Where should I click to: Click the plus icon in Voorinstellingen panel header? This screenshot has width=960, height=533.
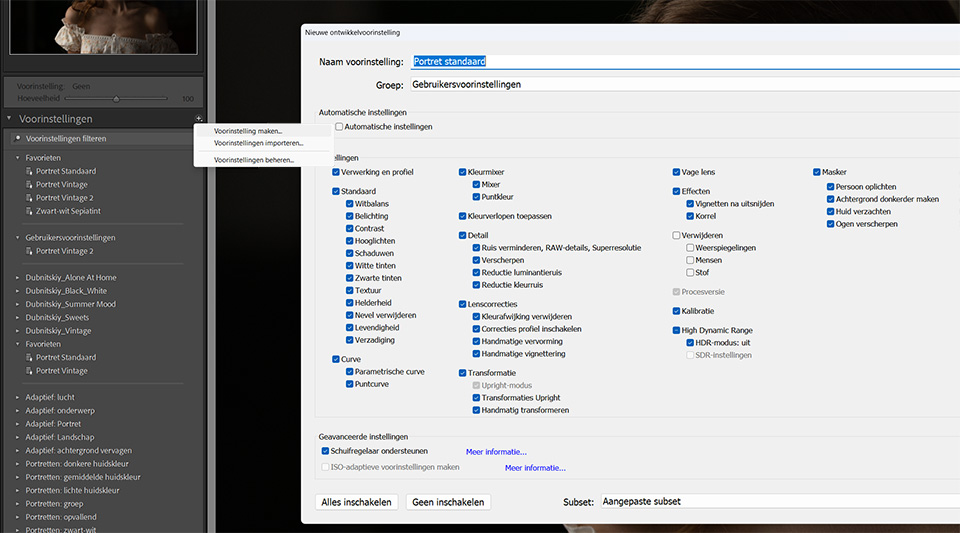[x=199, y=119]
